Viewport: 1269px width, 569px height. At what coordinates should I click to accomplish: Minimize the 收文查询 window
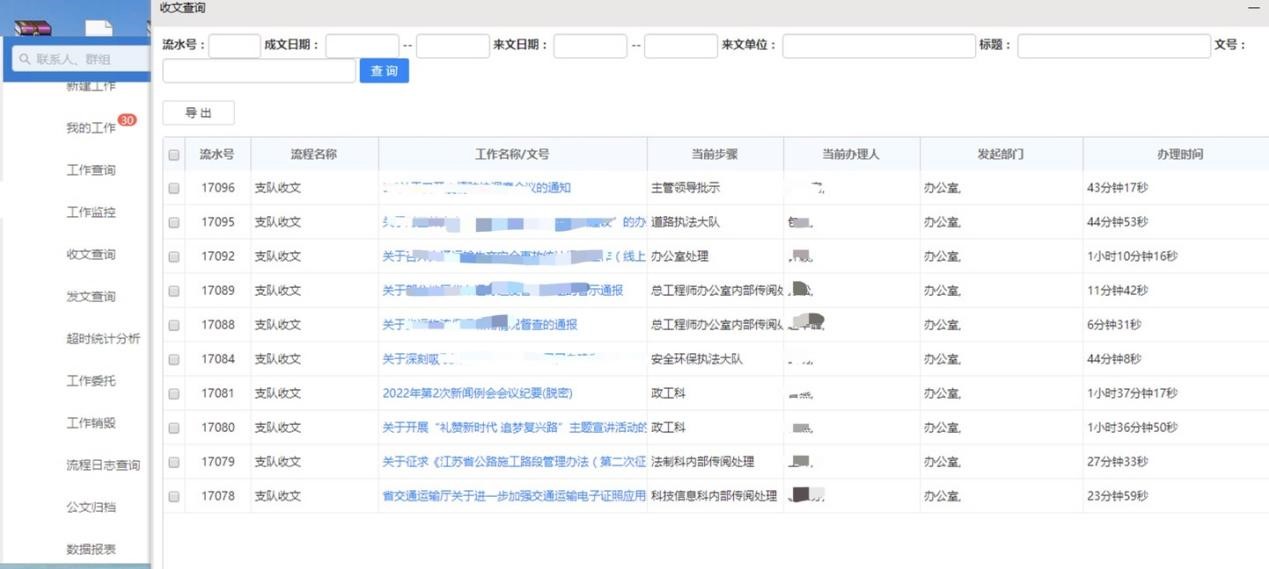point(1254,8)
